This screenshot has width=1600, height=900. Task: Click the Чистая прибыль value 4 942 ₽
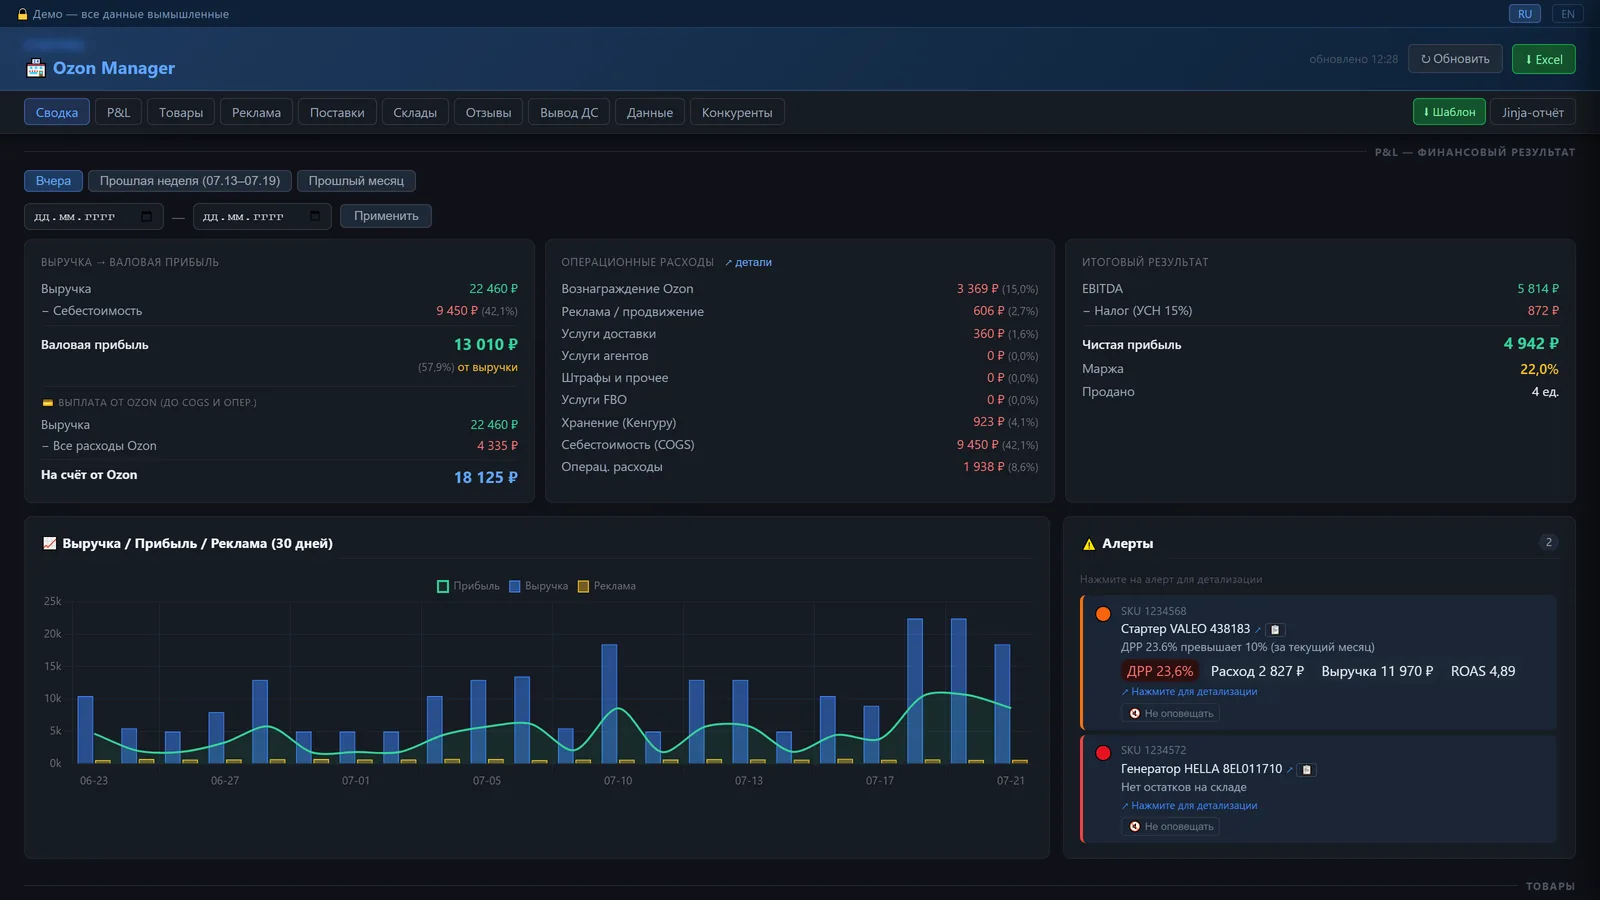pos(1531,344)
